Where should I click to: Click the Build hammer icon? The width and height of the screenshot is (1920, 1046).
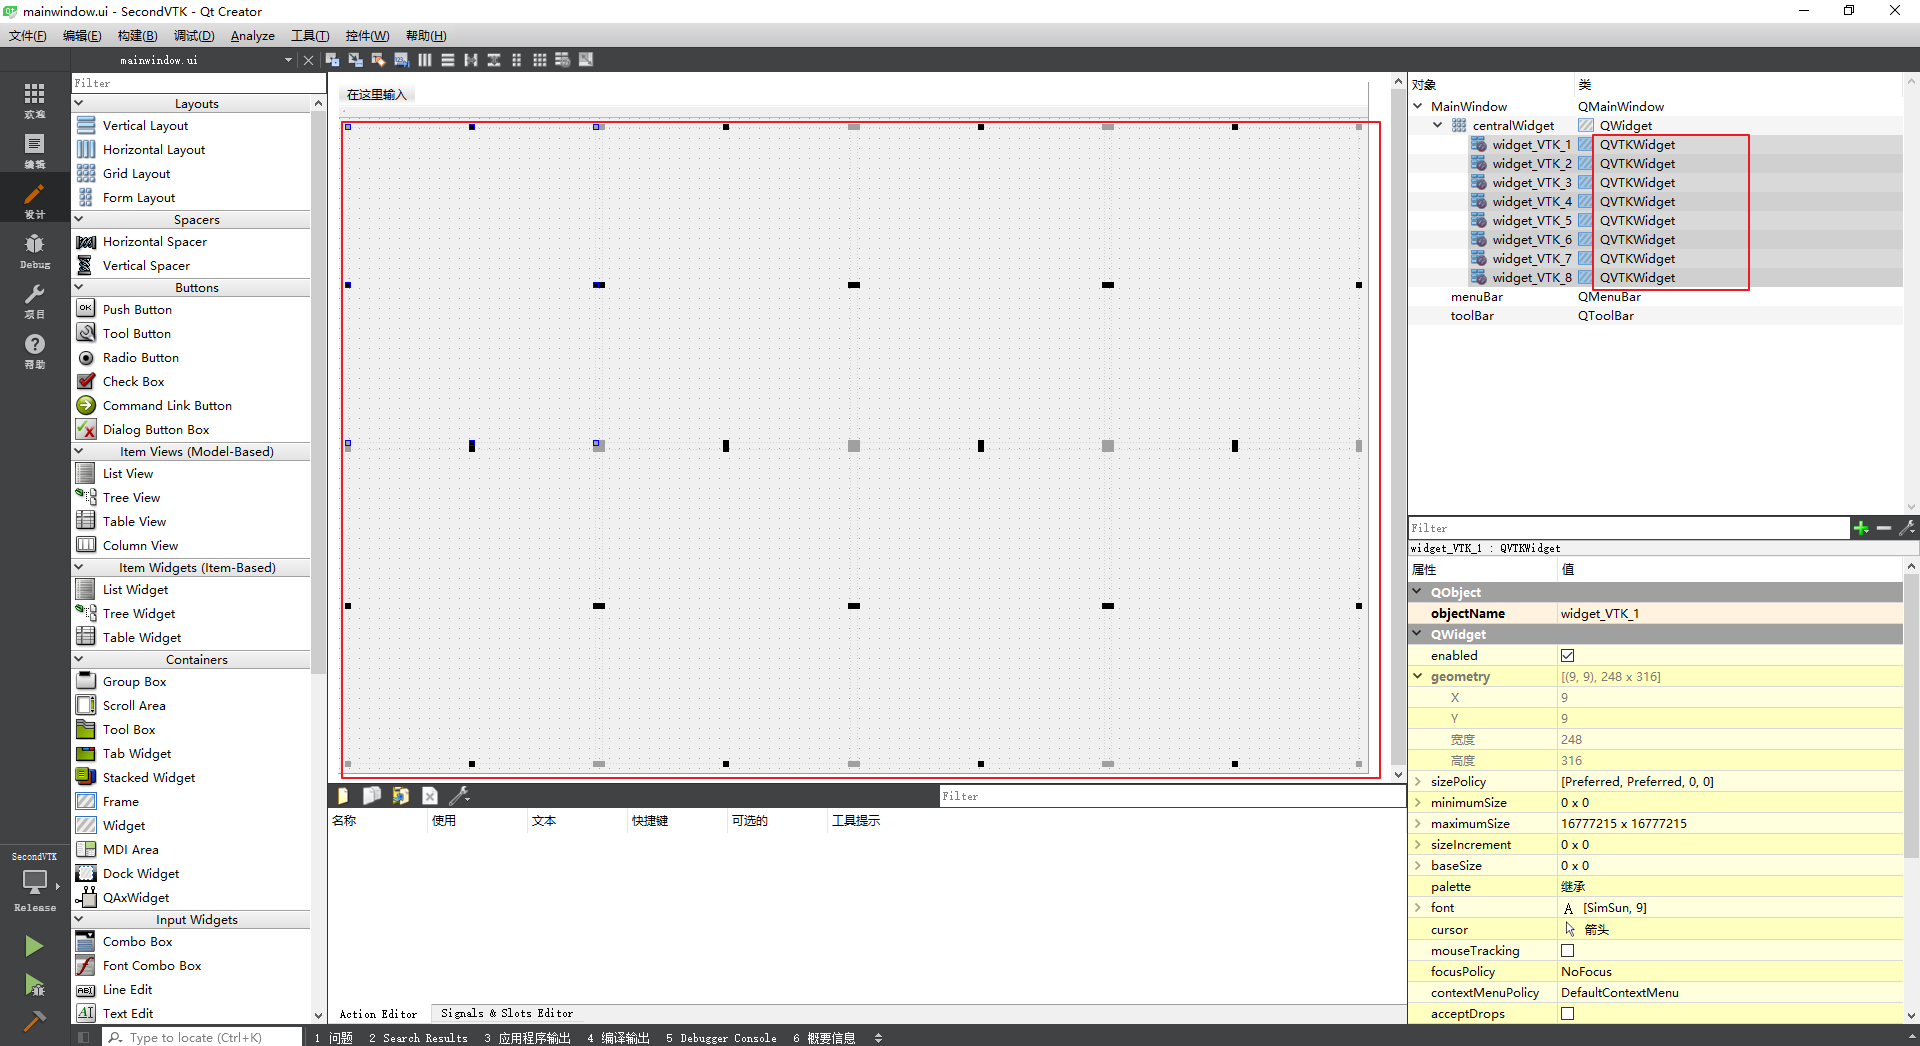34,1021
